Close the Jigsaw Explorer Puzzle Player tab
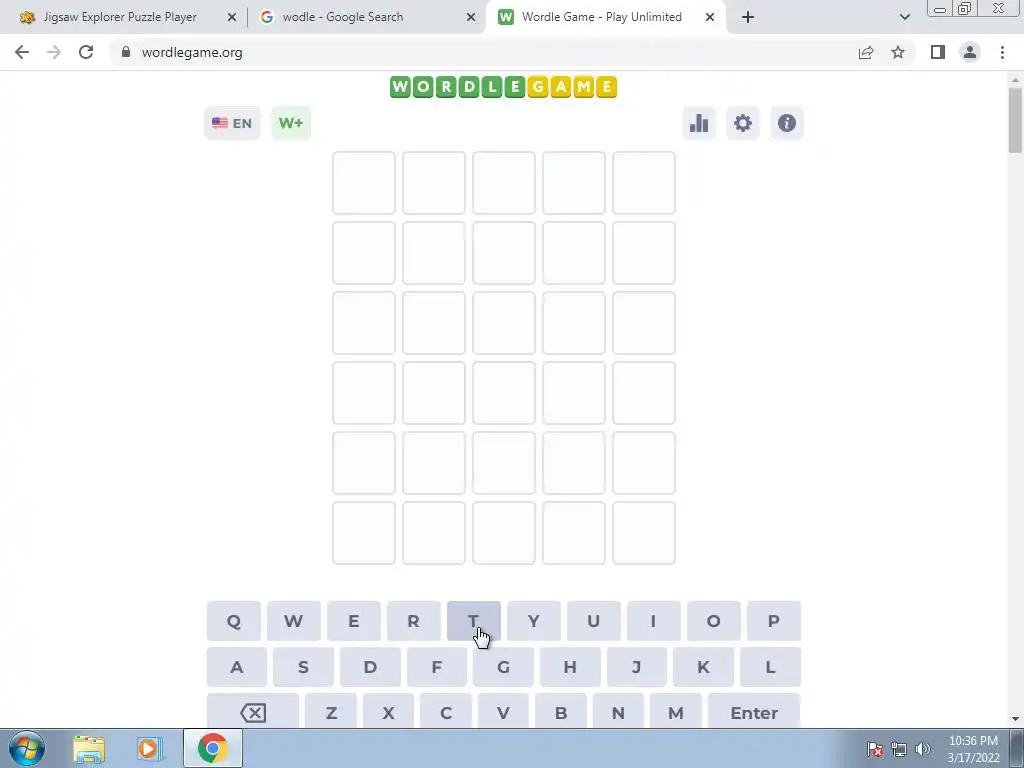 click(232, 18)
